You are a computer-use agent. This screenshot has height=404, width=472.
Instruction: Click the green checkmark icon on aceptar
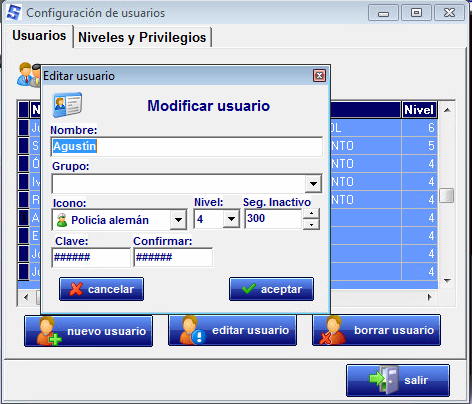249,288
